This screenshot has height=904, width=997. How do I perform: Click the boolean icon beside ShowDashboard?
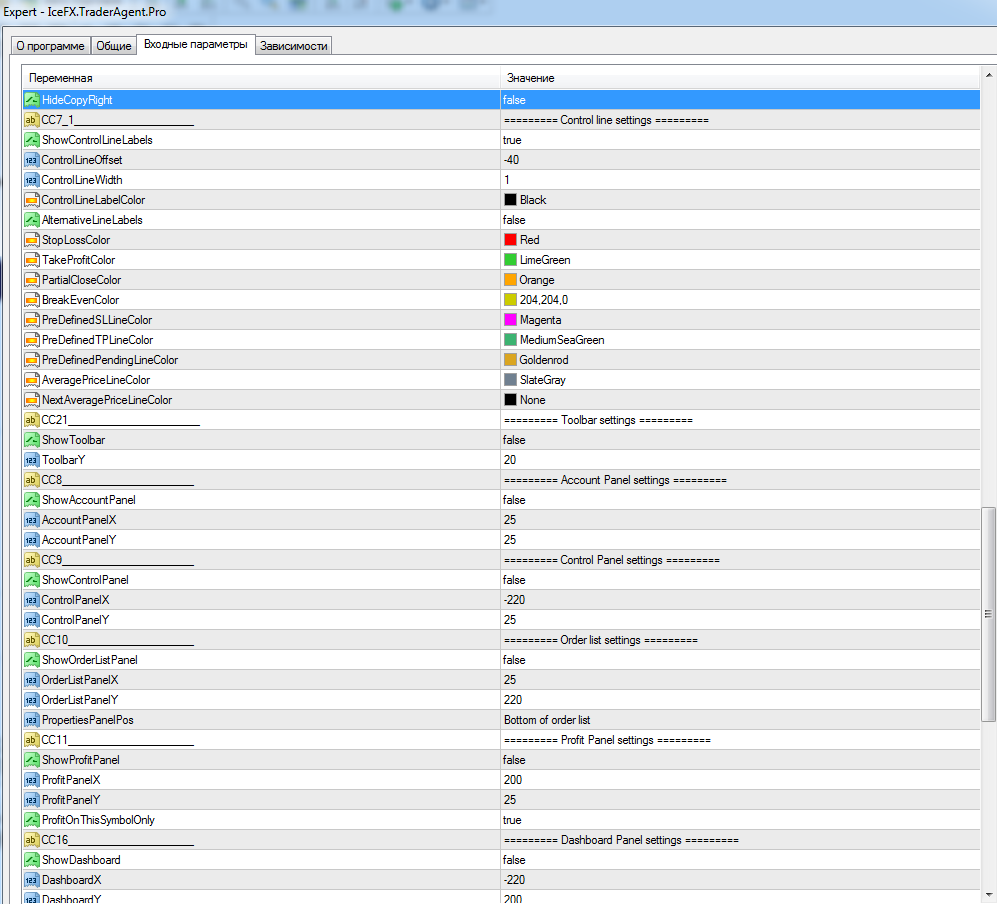(31, 860)
